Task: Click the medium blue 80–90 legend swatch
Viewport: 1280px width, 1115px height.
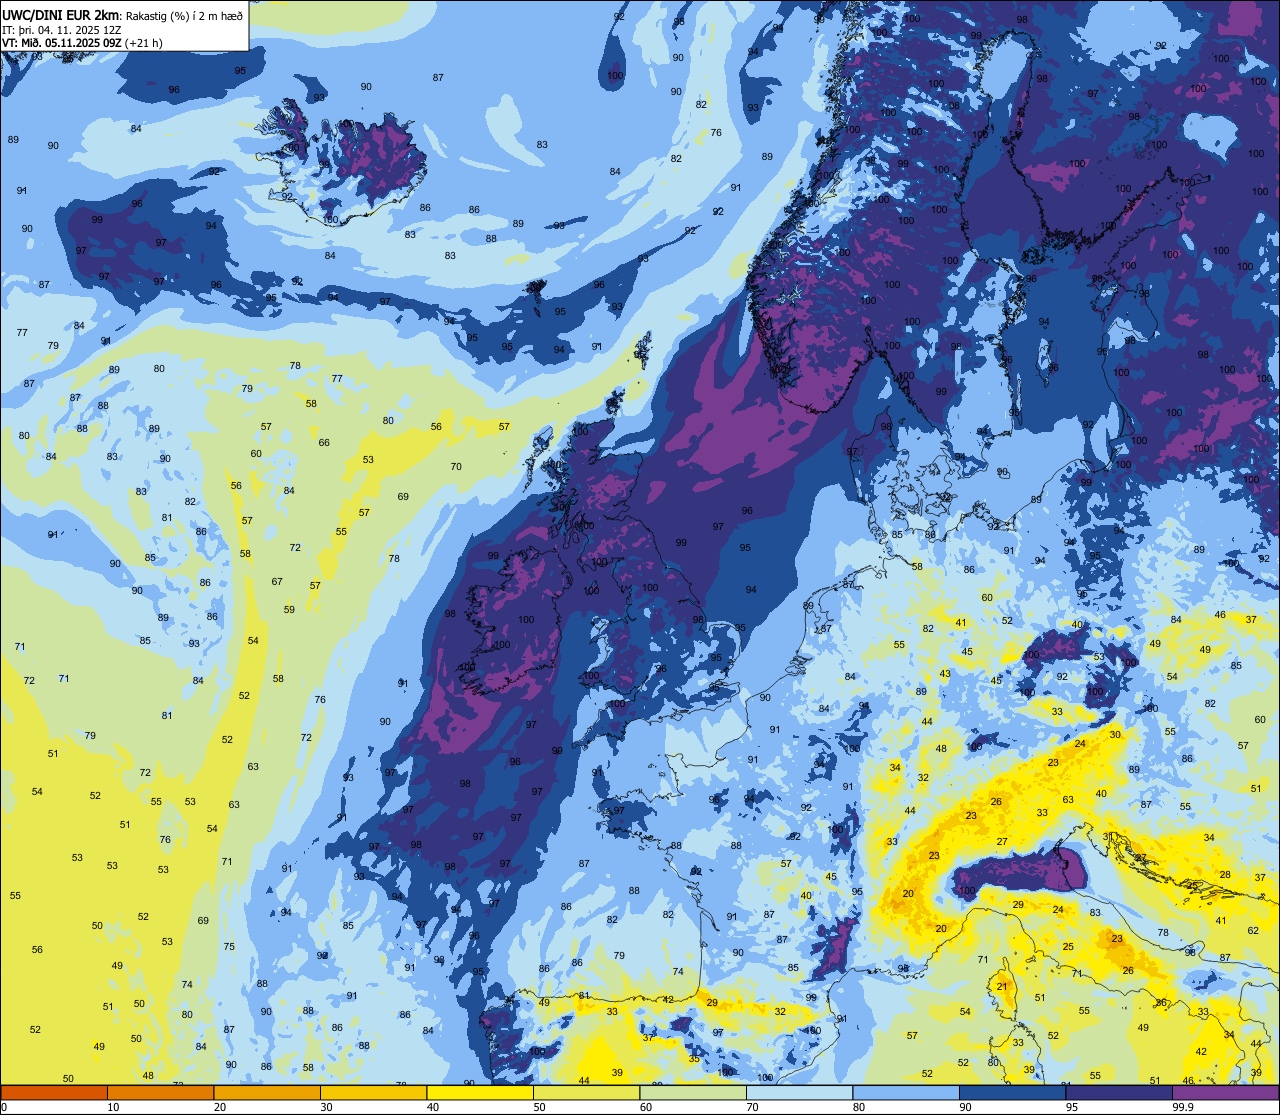Action: 906,1093
